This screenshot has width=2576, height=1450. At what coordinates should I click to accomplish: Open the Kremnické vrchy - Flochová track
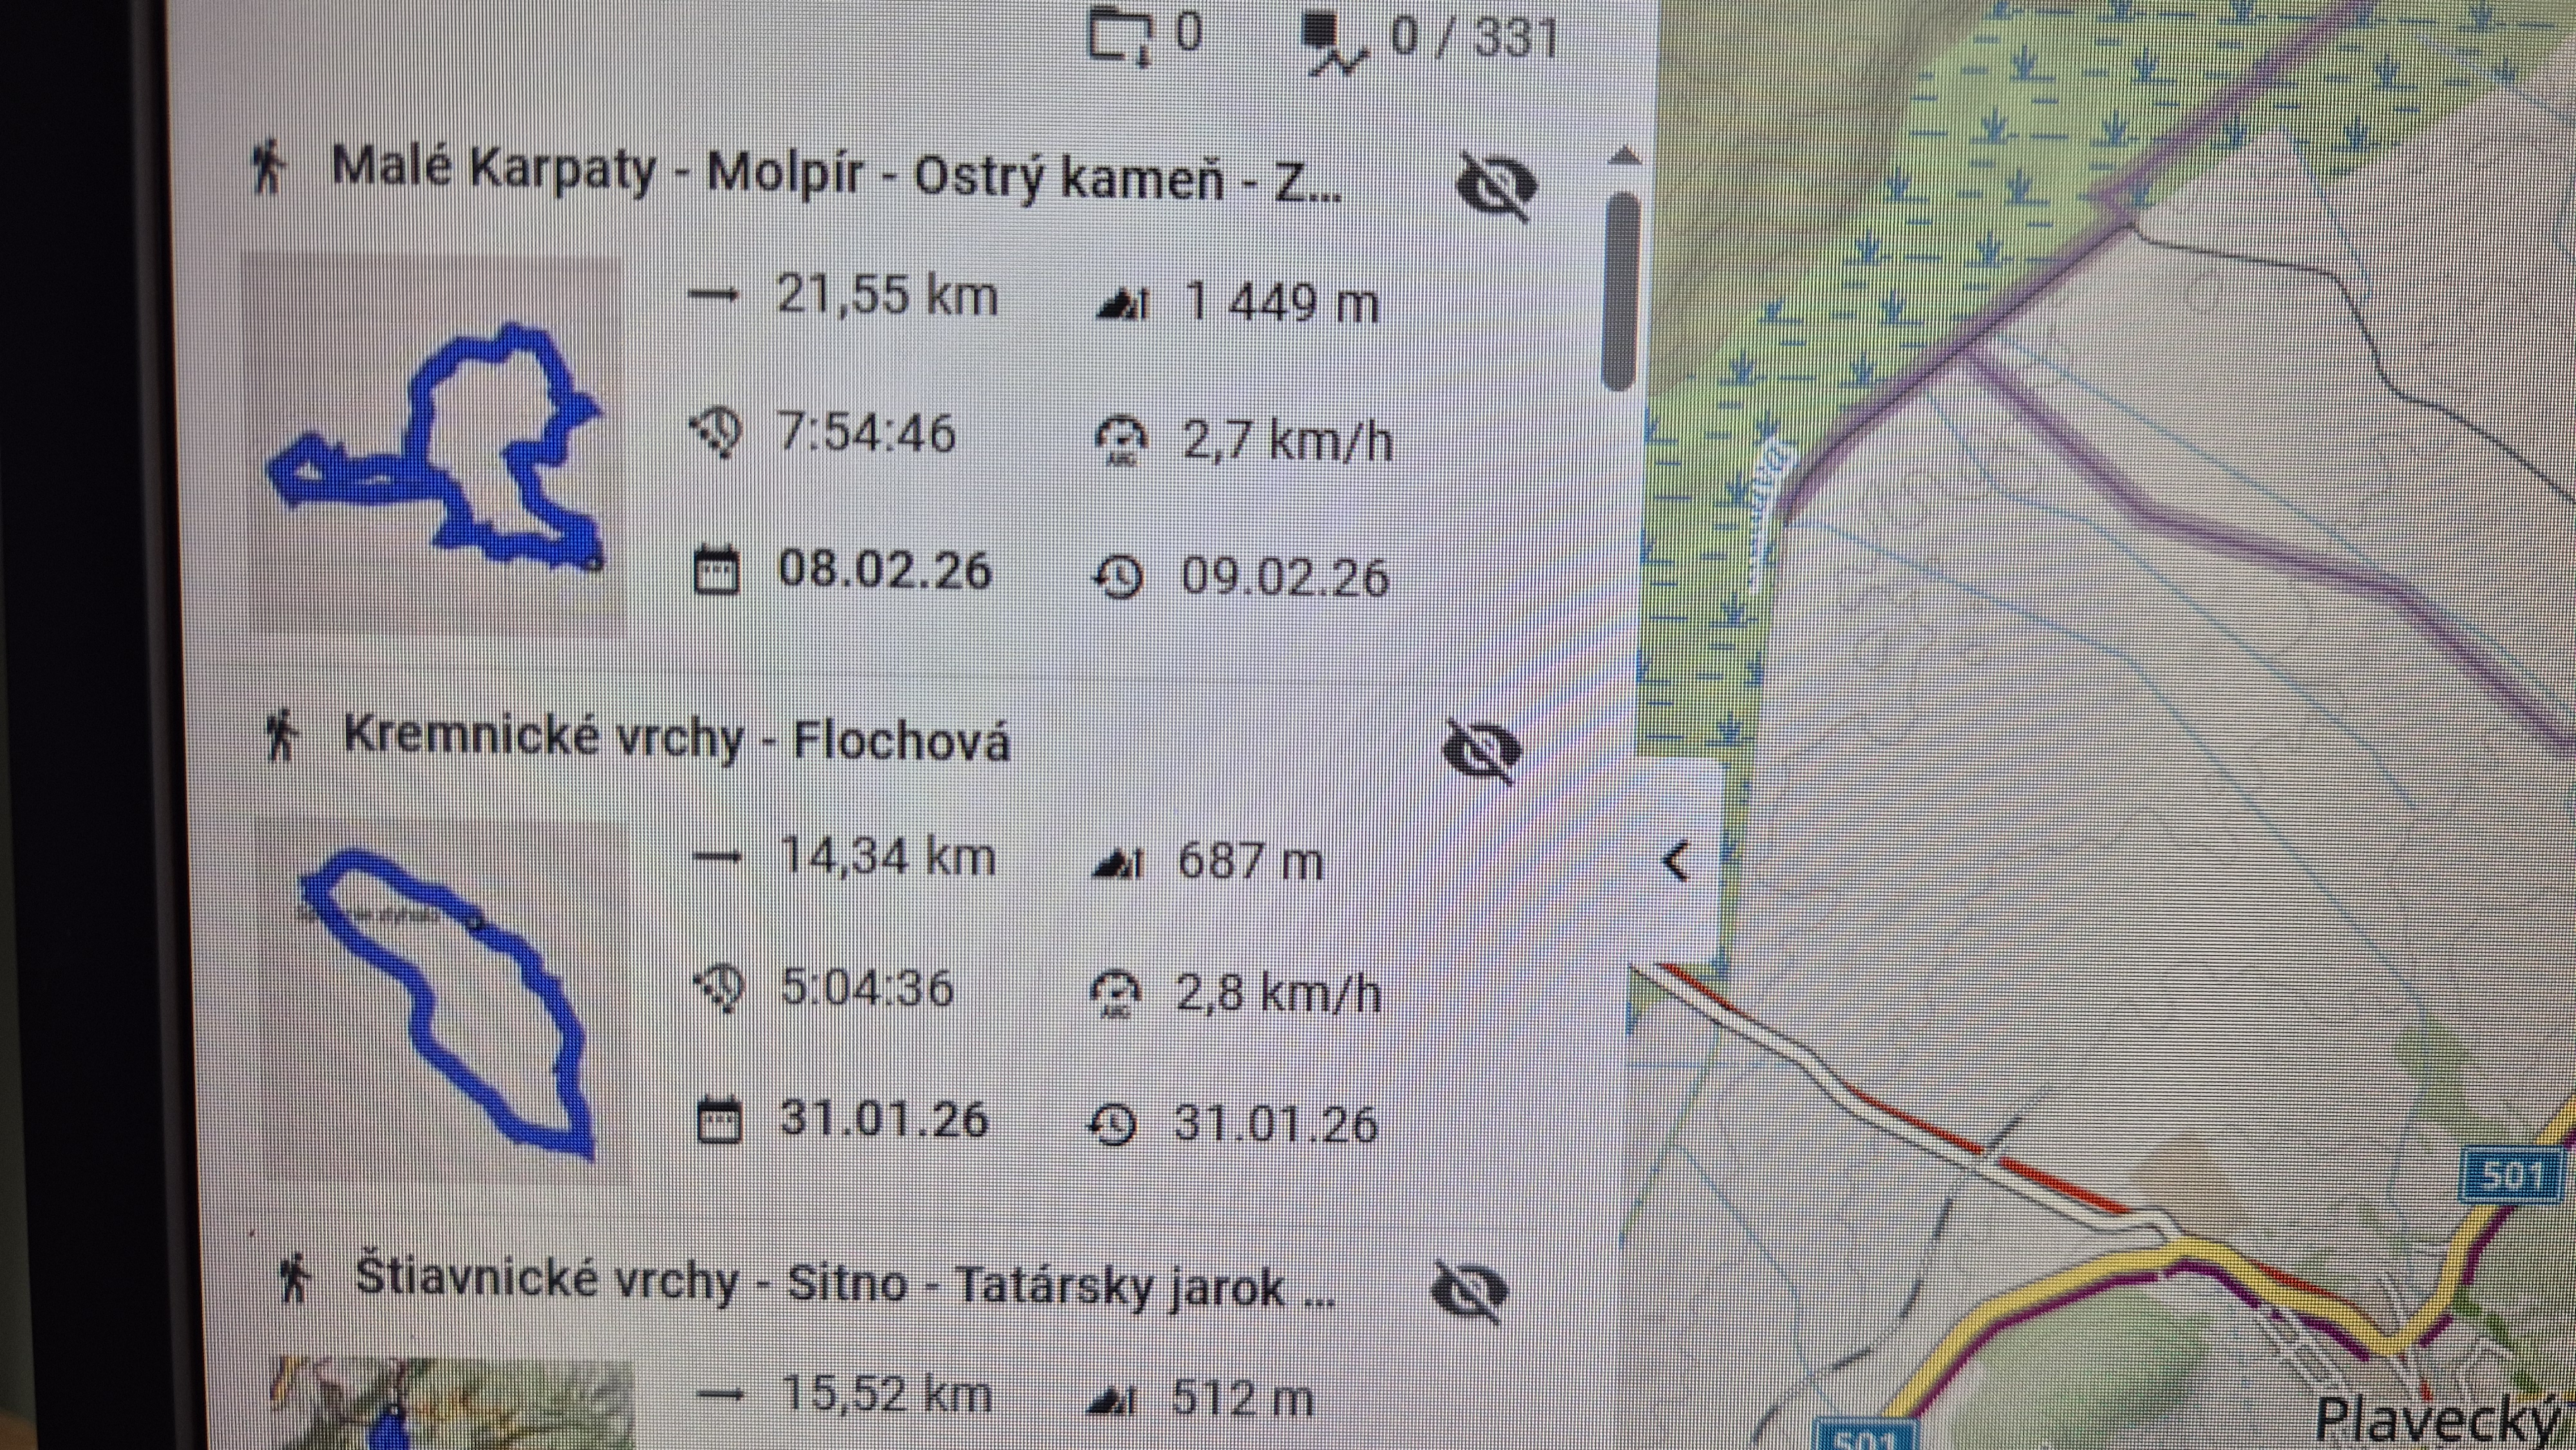tap(676, 739)
